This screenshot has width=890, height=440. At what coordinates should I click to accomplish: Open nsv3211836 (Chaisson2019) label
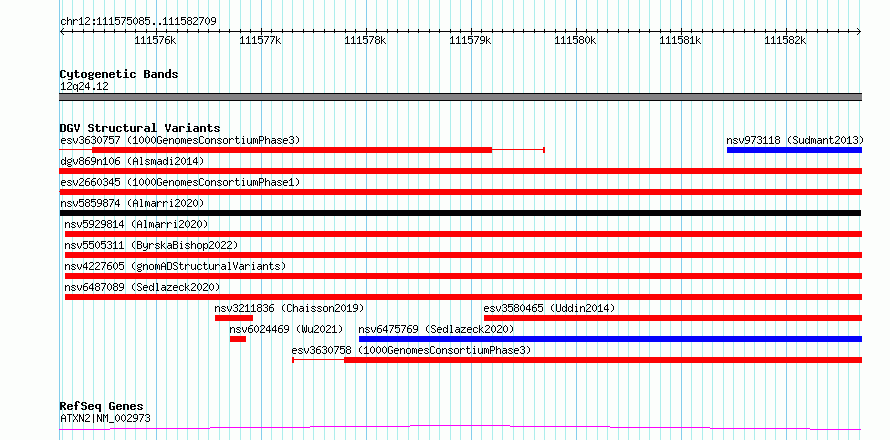(x=289, y=308)
